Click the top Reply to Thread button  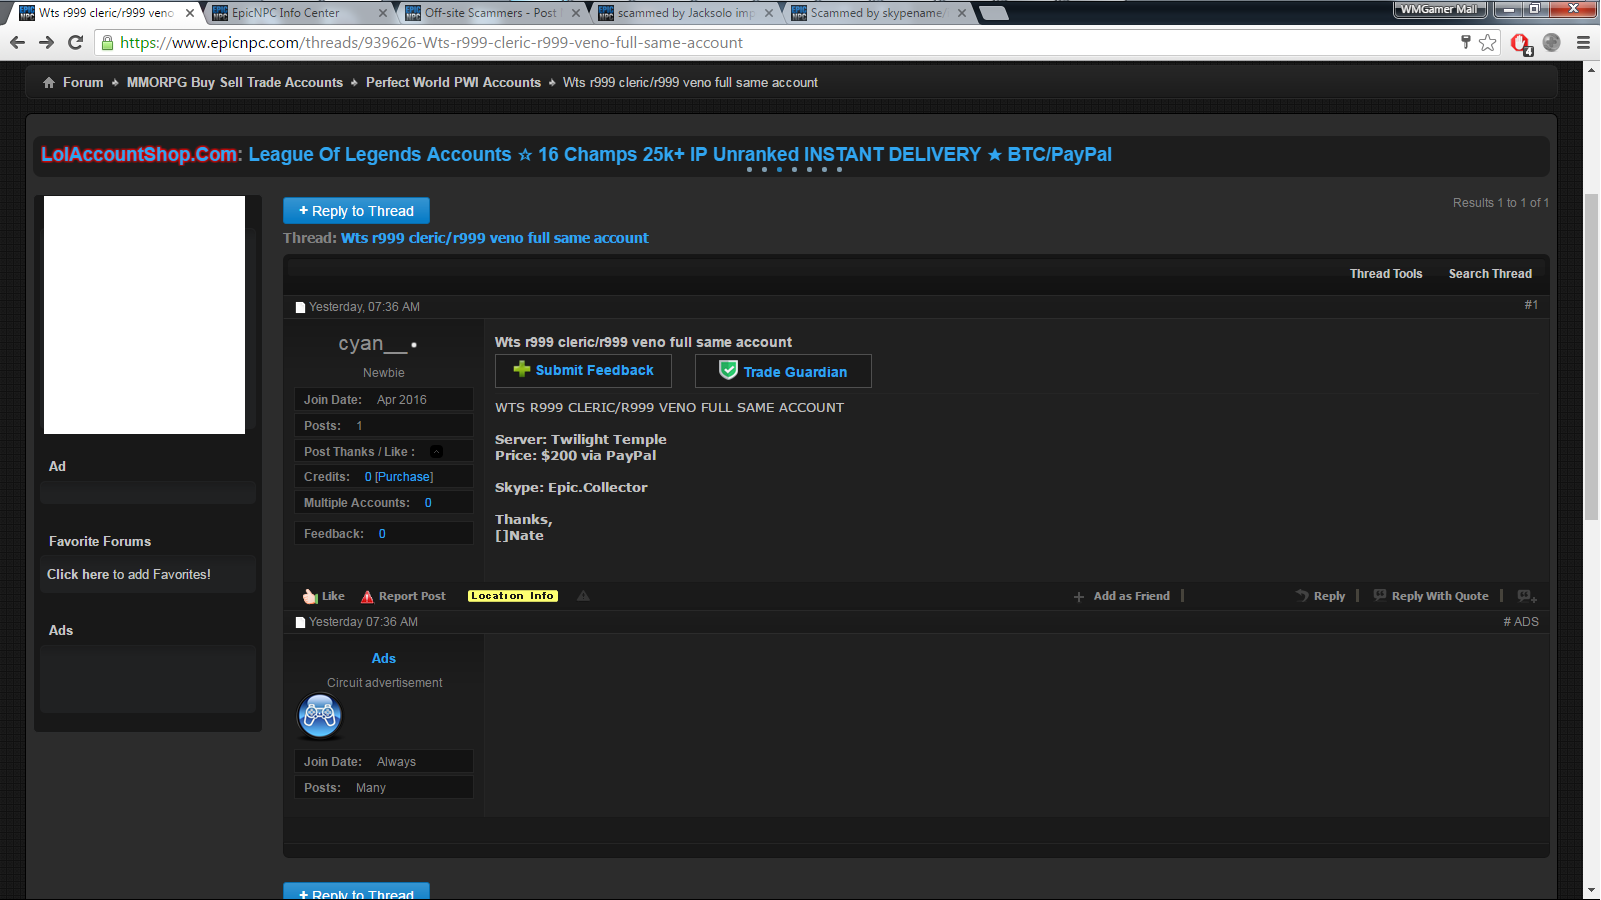coord(356,210)
